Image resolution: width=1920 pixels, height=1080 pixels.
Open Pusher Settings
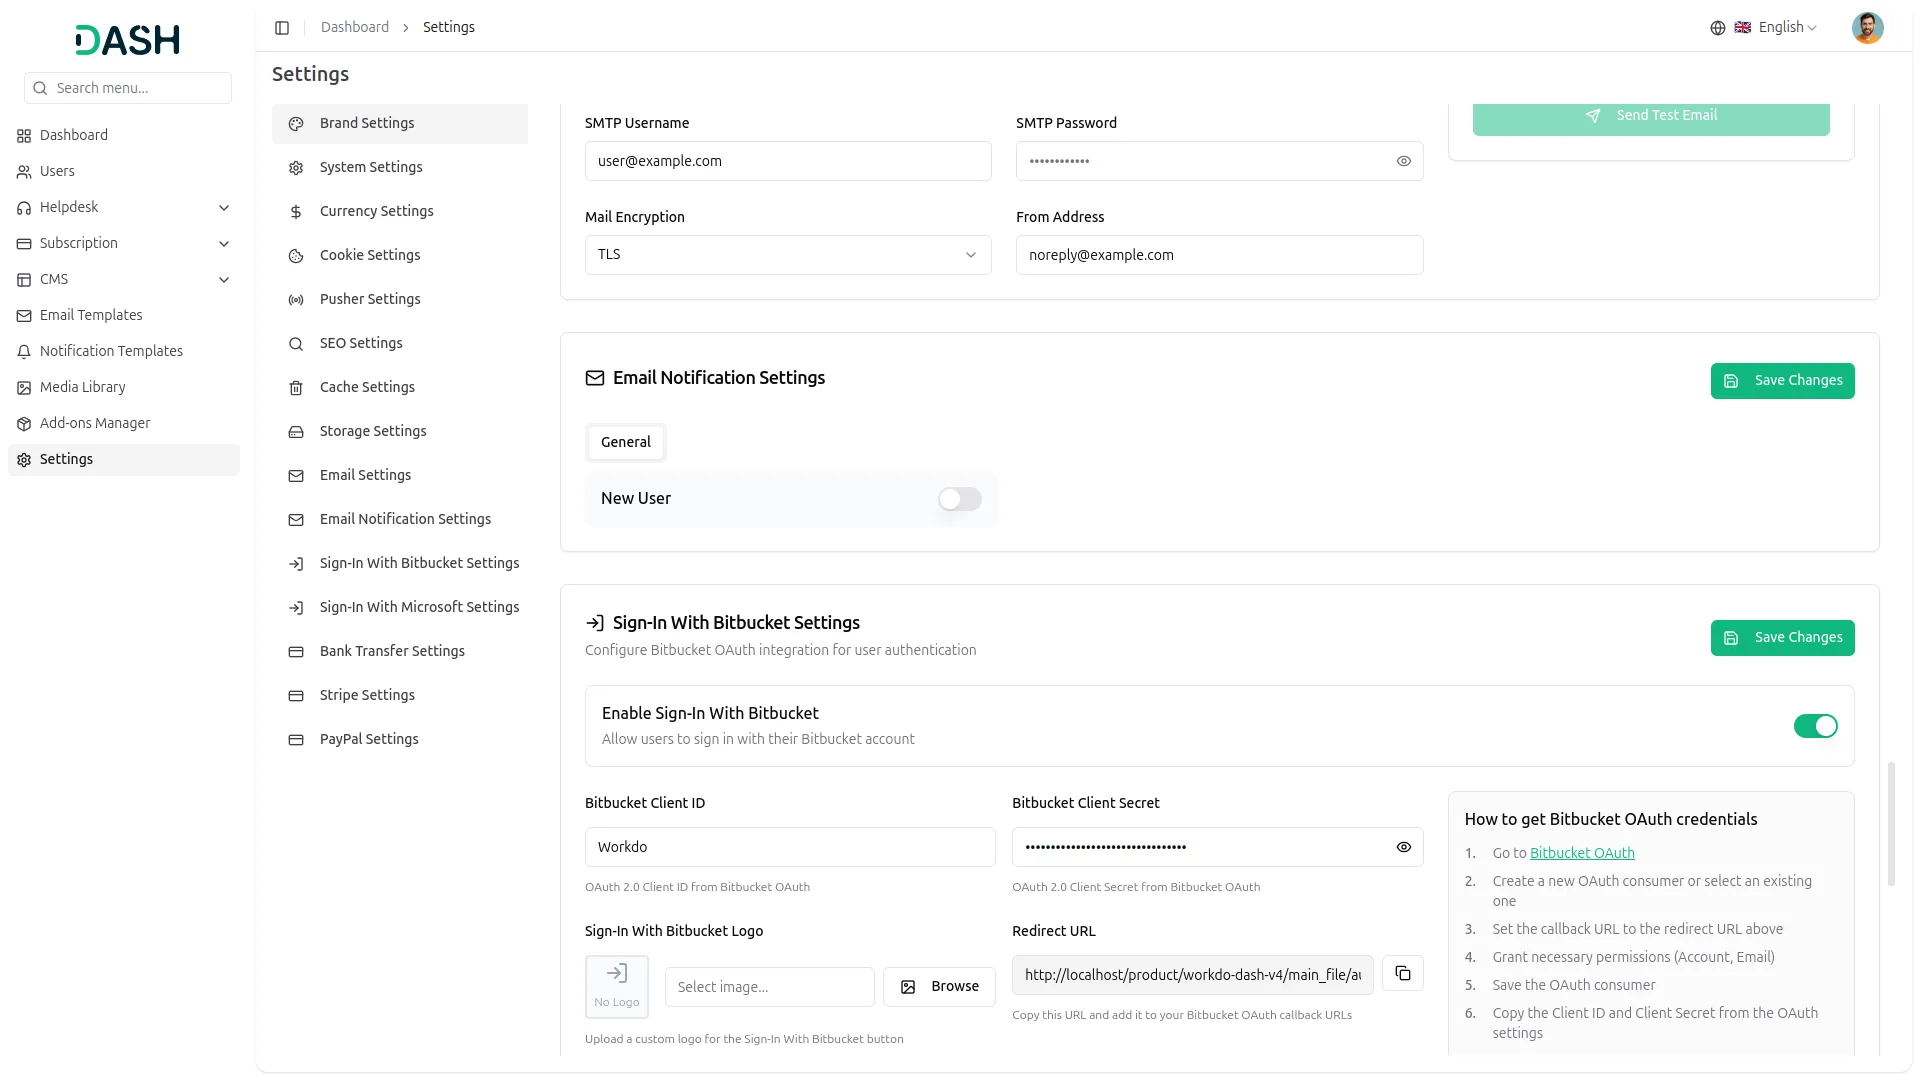point(369,299)
